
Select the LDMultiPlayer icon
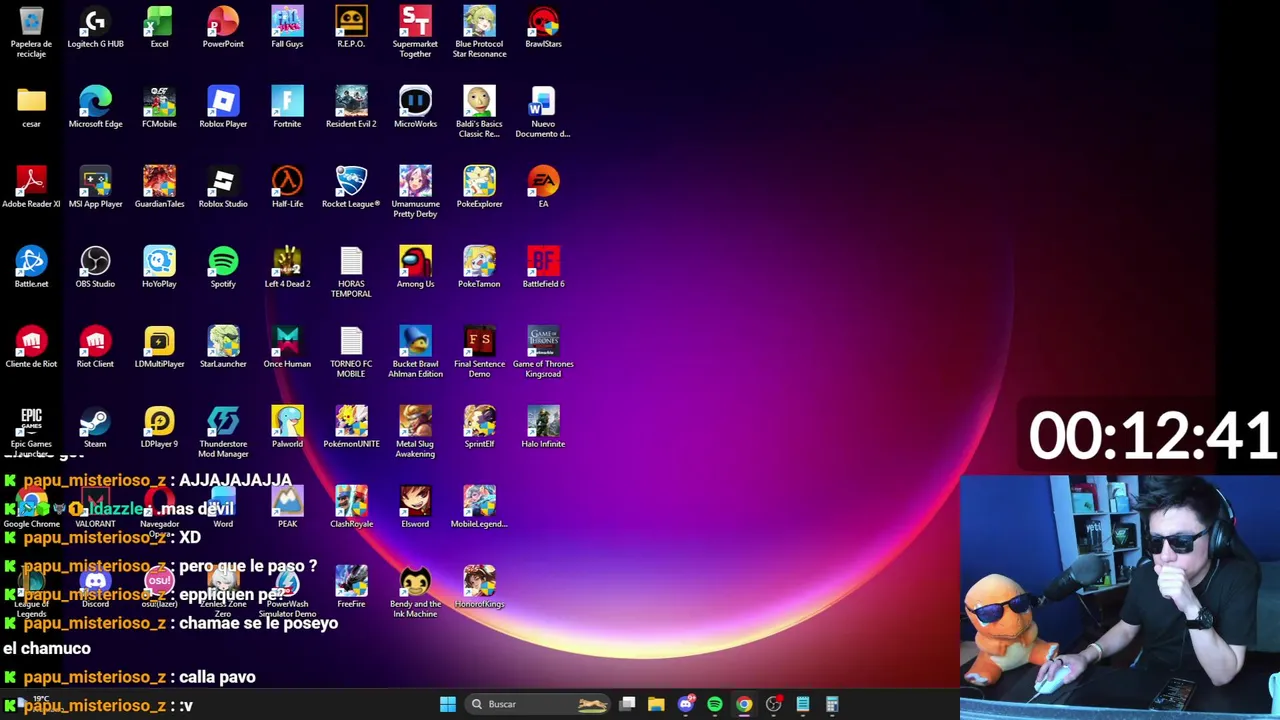pos(159,348)
